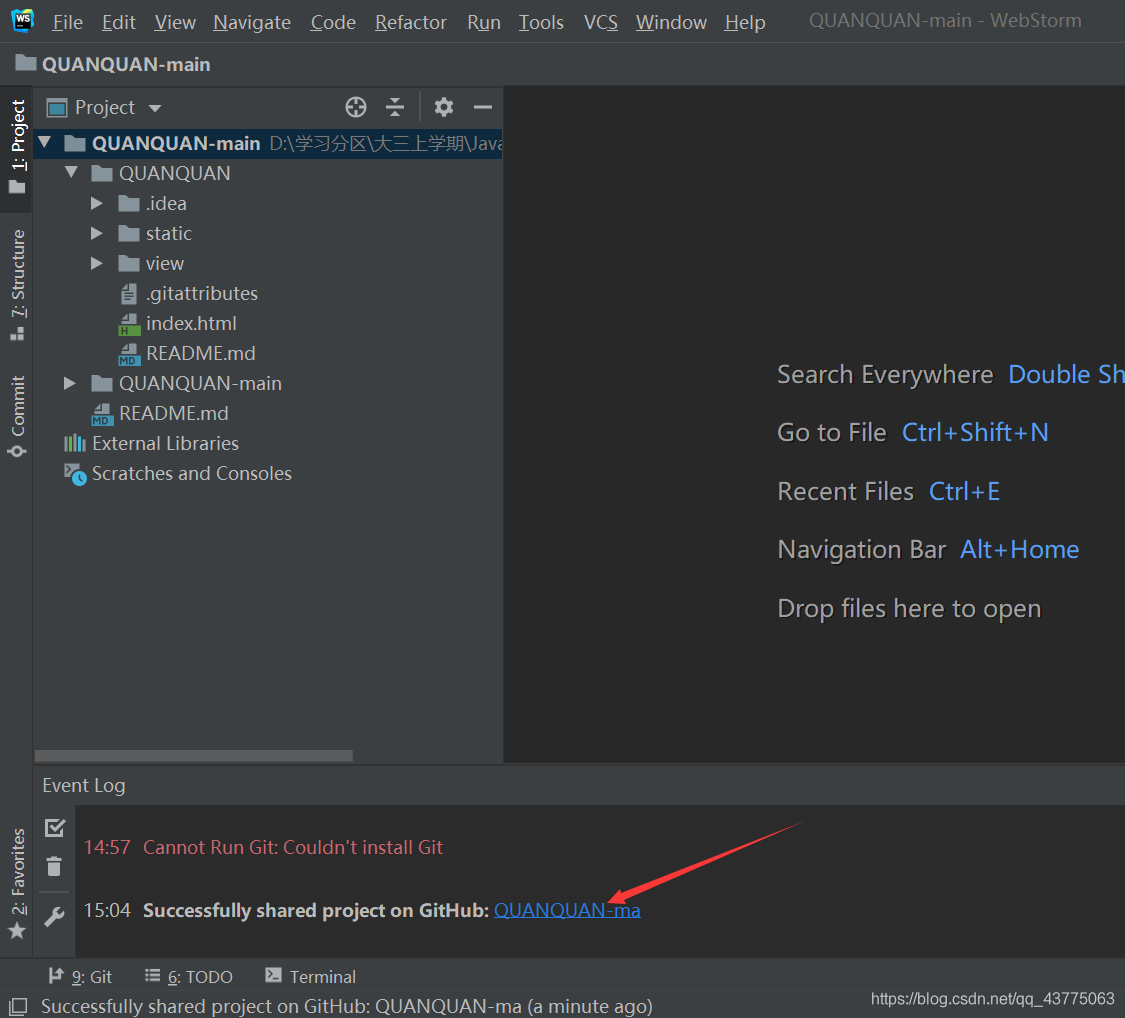Expand the inner QUANQUAN-main folder
Image resolution: width=1125 pixels, height=1018 pixels.
pyautogui.click(x=70, y=383)
